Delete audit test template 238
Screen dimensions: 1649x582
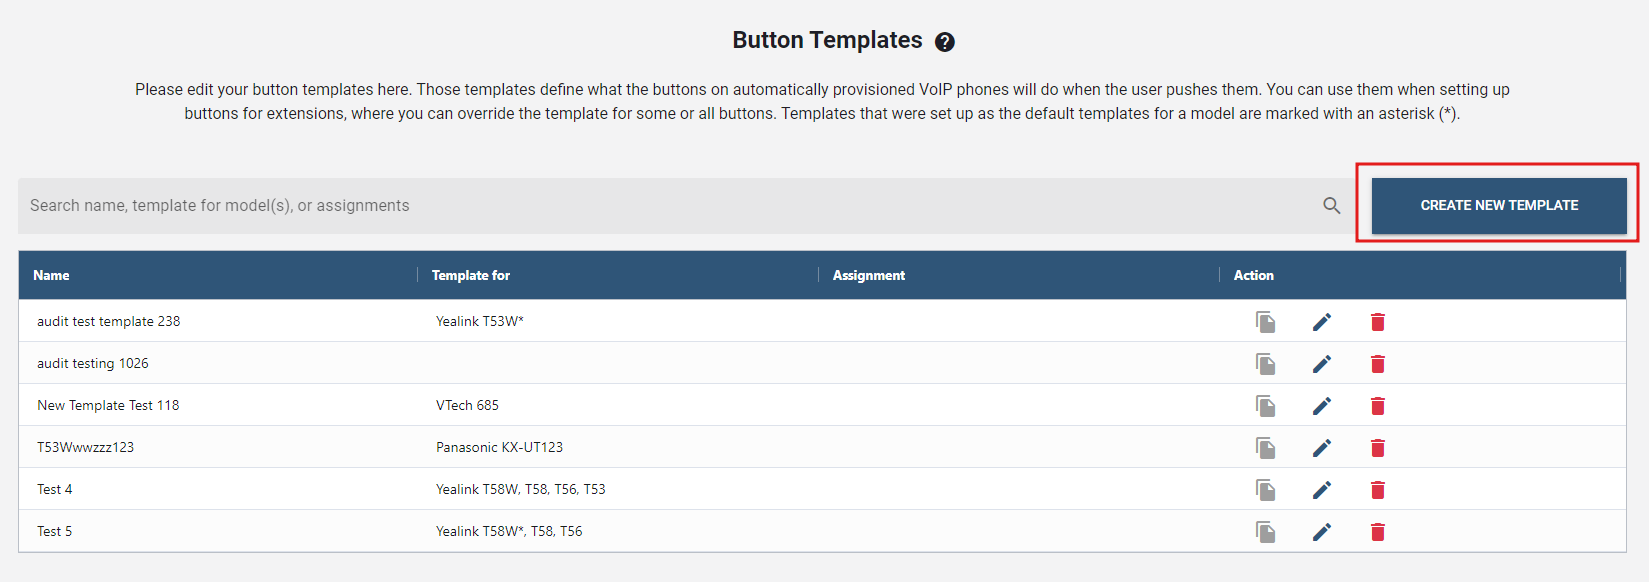point(1378,322)
